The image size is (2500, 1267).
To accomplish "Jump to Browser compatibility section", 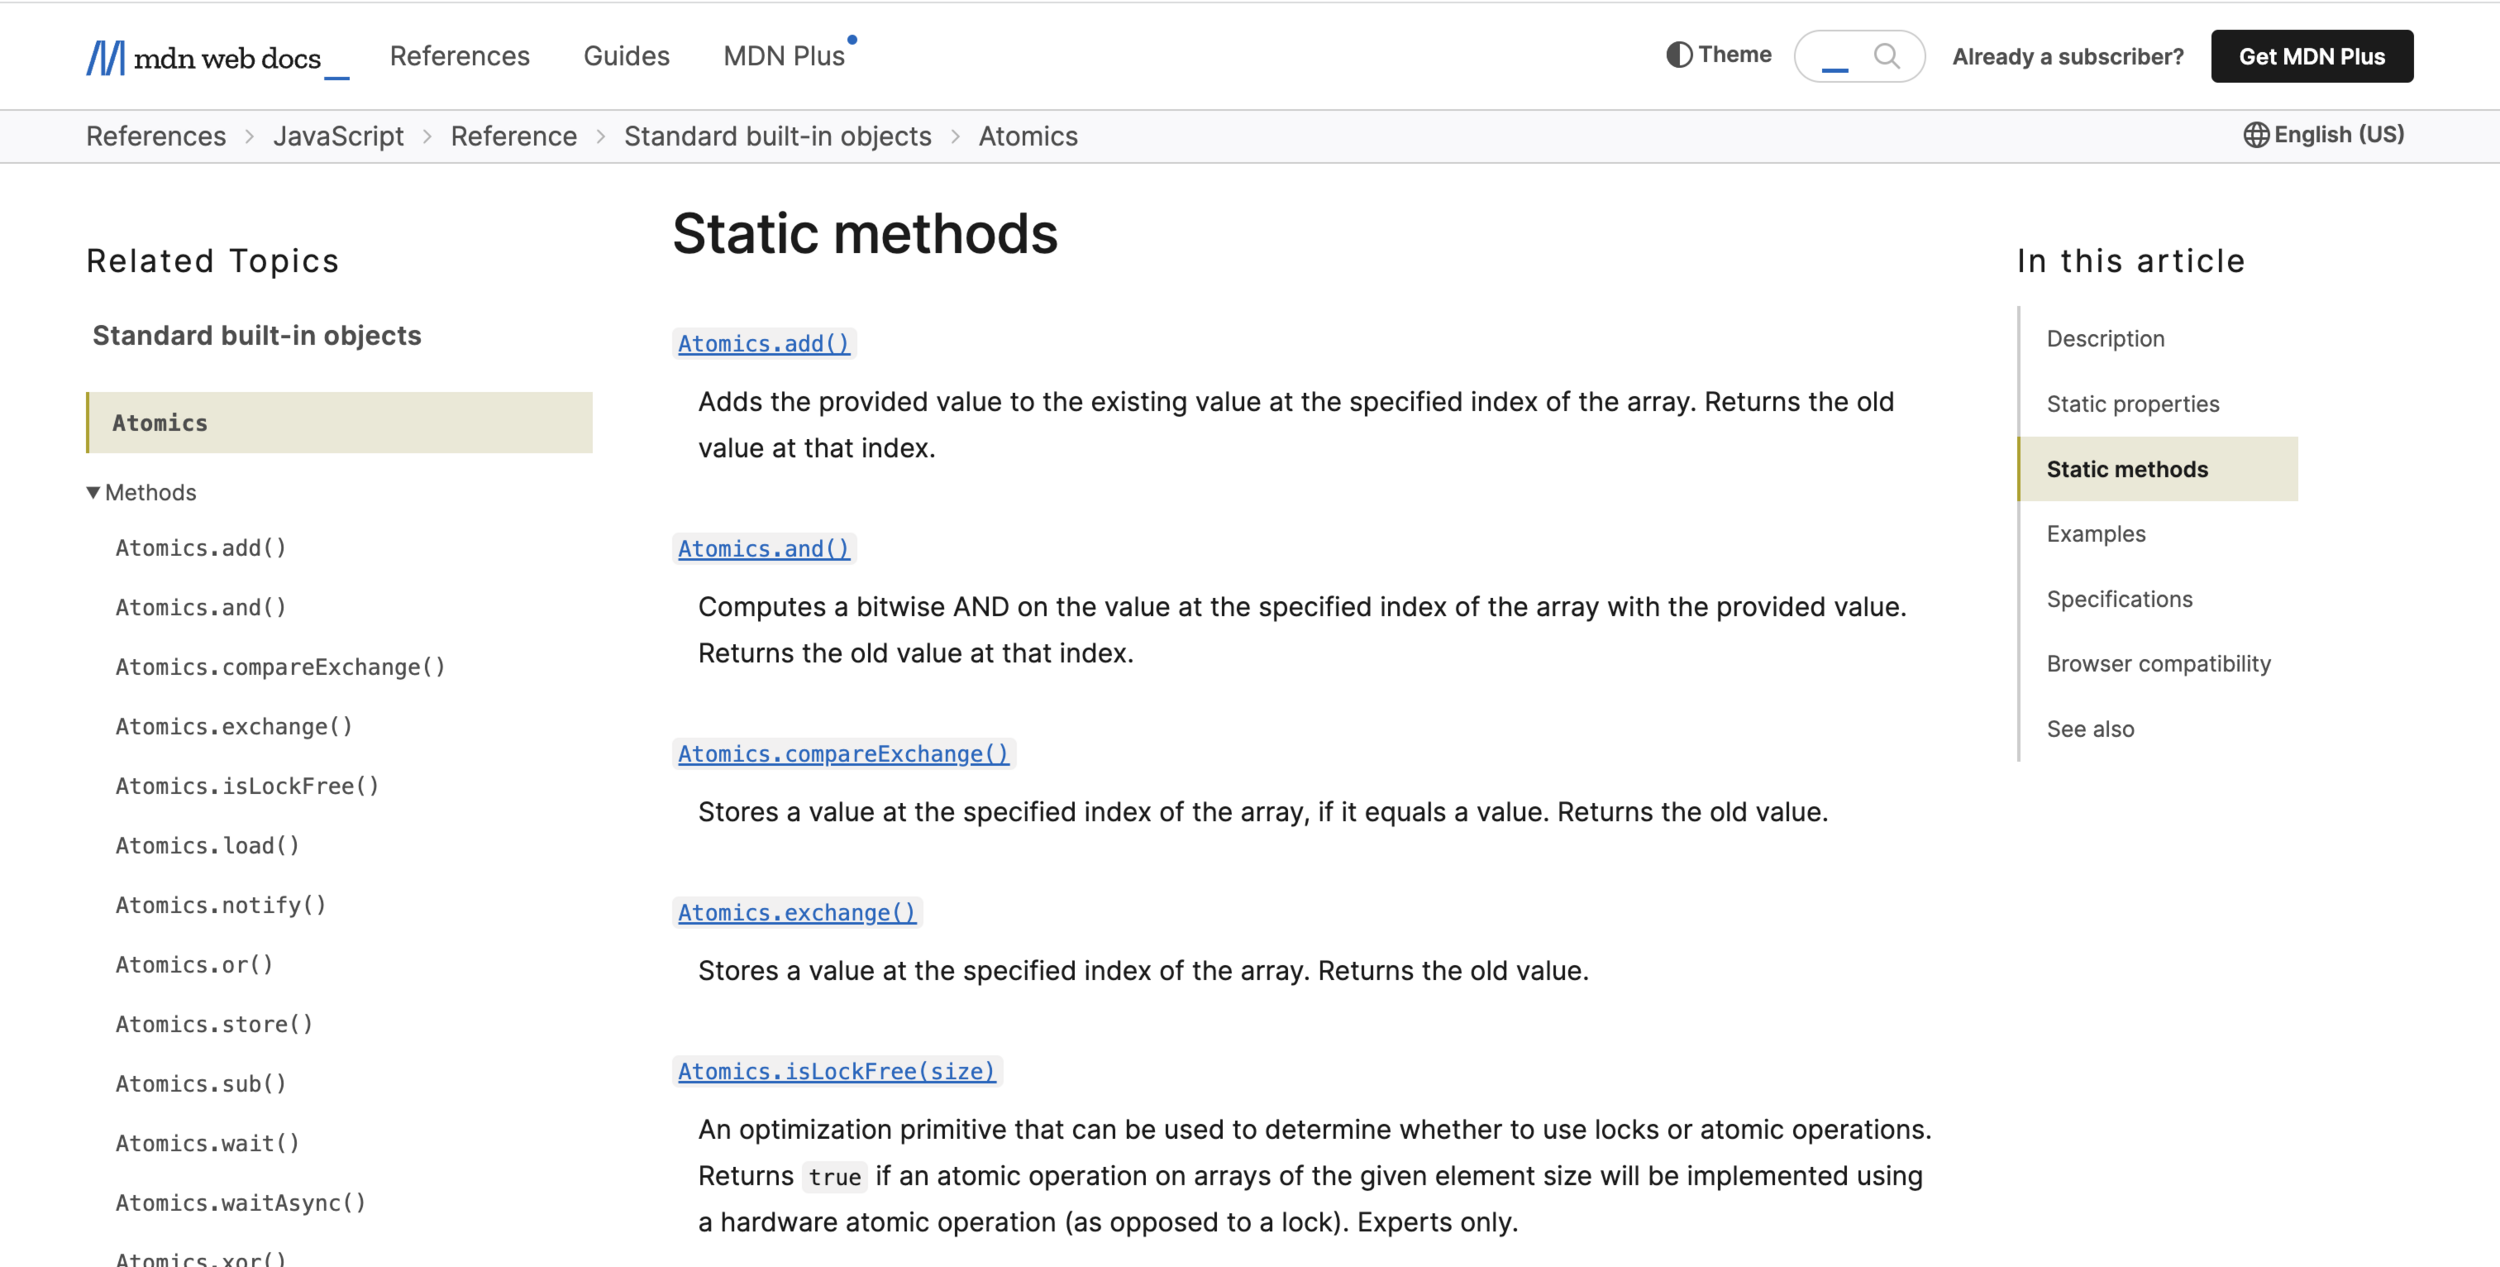I will [2158, 664].
